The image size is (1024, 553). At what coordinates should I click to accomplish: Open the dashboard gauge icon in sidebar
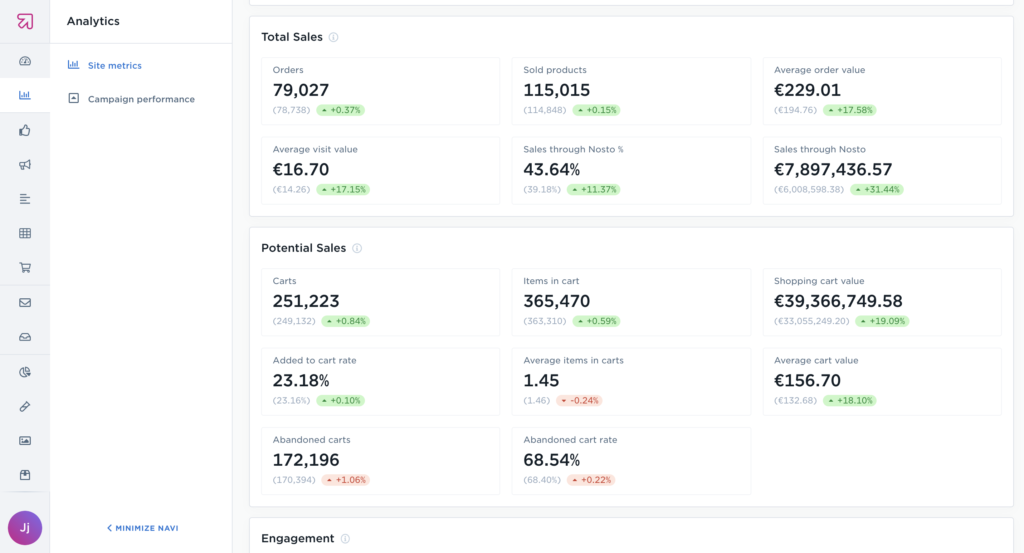click(x=25, y=62)
